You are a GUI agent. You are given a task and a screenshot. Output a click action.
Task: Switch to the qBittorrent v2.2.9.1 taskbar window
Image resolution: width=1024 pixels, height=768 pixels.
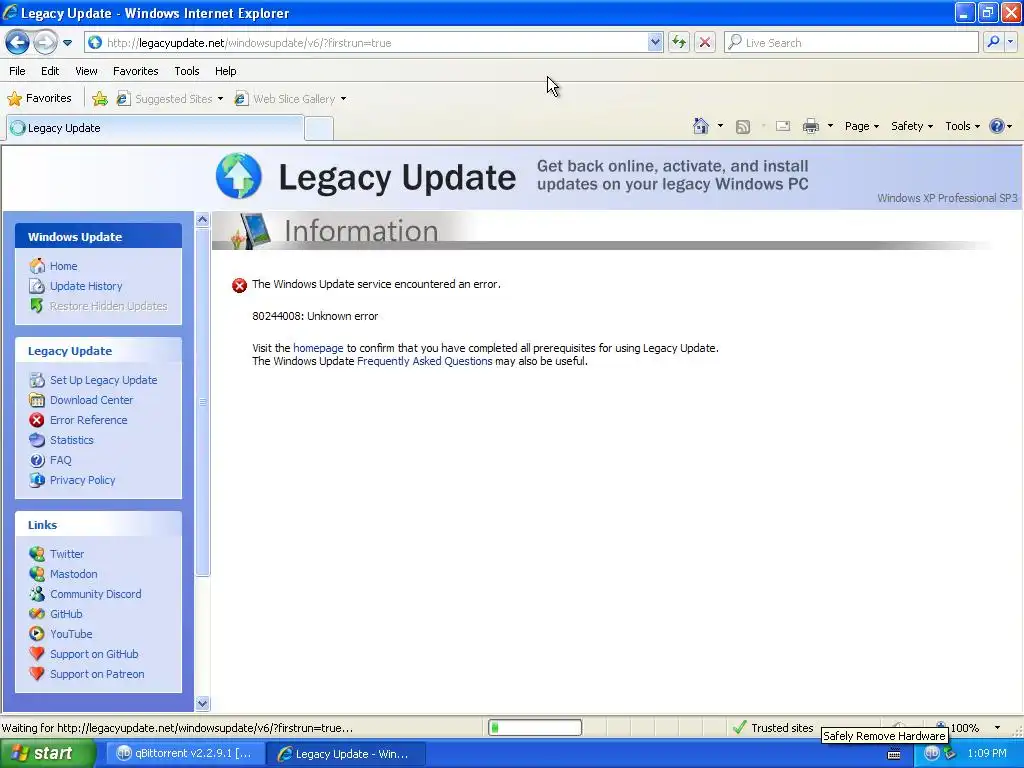[x=185, y=754]
